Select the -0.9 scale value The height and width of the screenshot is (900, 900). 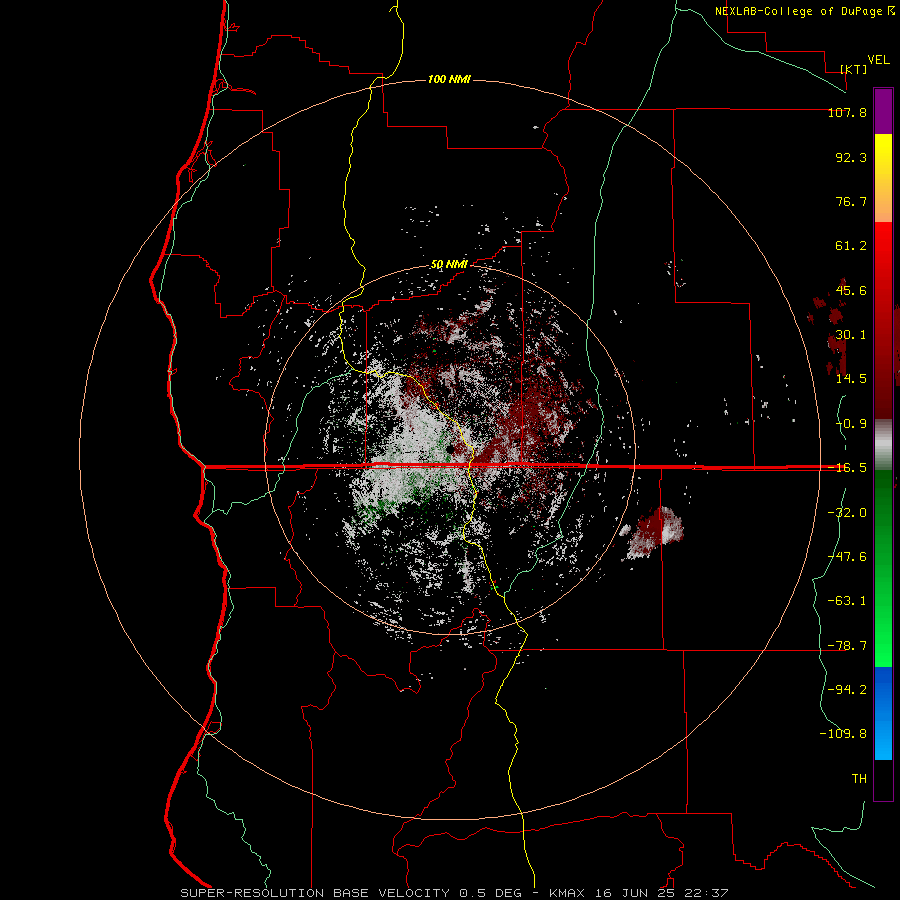point(851,424)
